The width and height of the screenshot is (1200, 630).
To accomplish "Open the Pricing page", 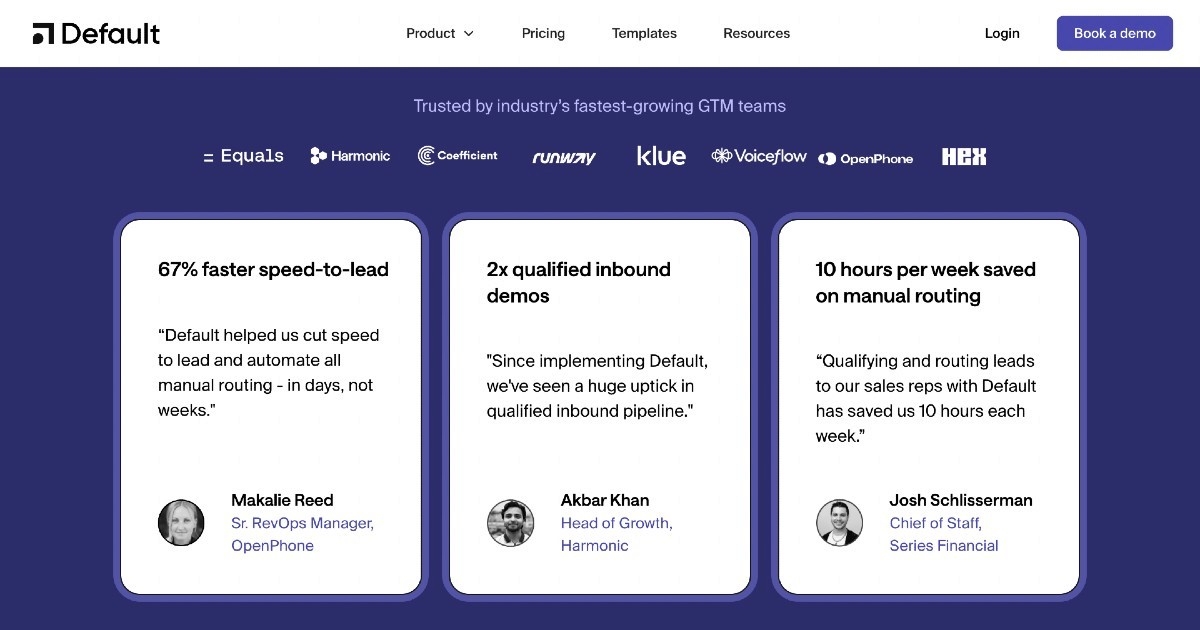I will click(x=543, y=33).
